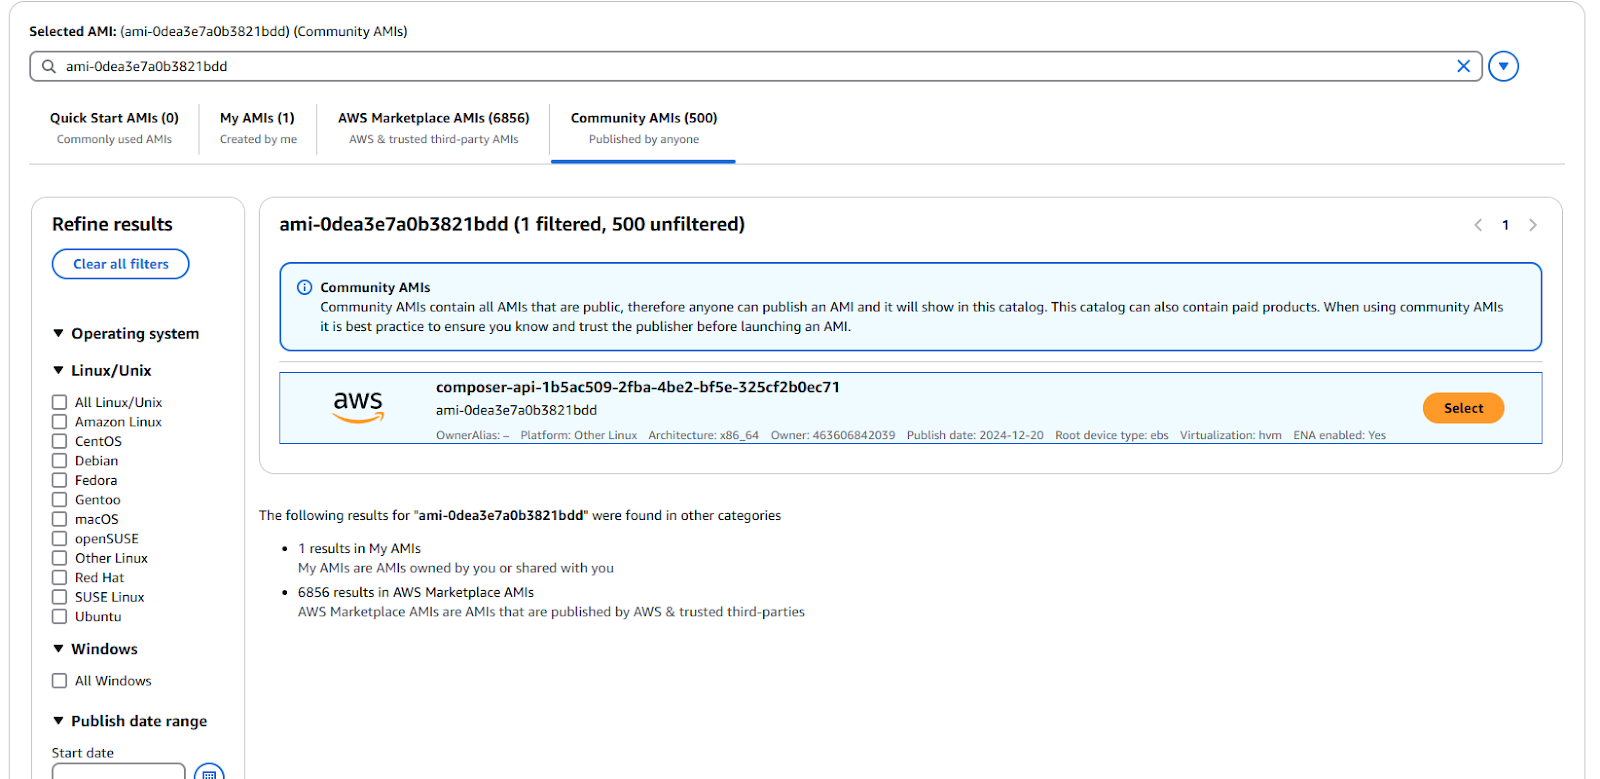Check the Red Hat filter

60,578
